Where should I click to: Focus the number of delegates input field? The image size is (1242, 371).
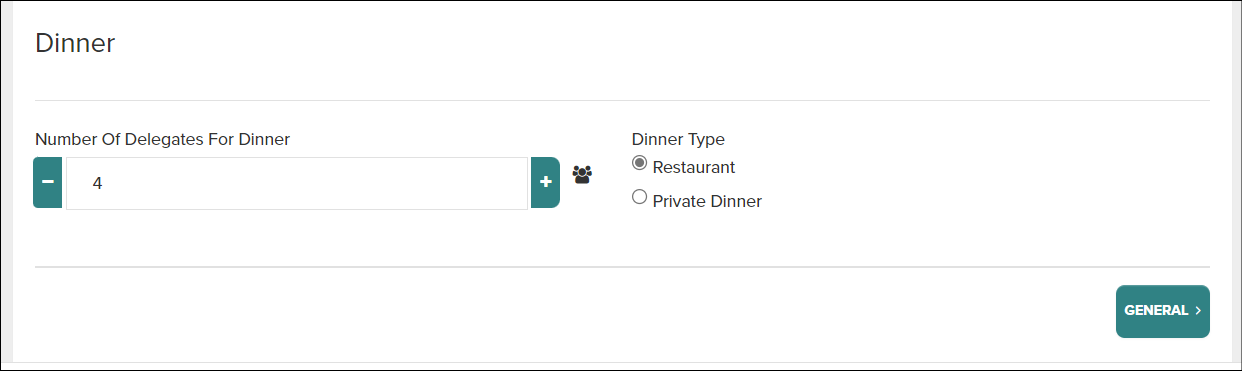[x=297, y=183]
